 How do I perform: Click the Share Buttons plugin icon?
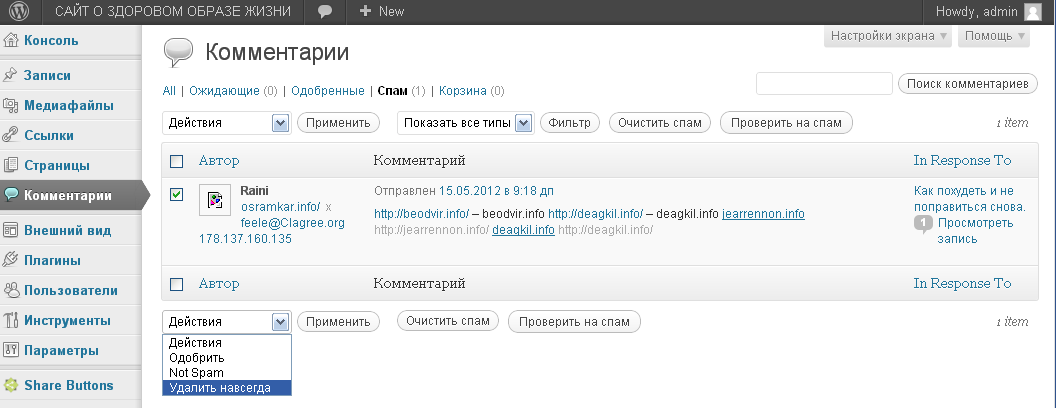pos(11,386)
